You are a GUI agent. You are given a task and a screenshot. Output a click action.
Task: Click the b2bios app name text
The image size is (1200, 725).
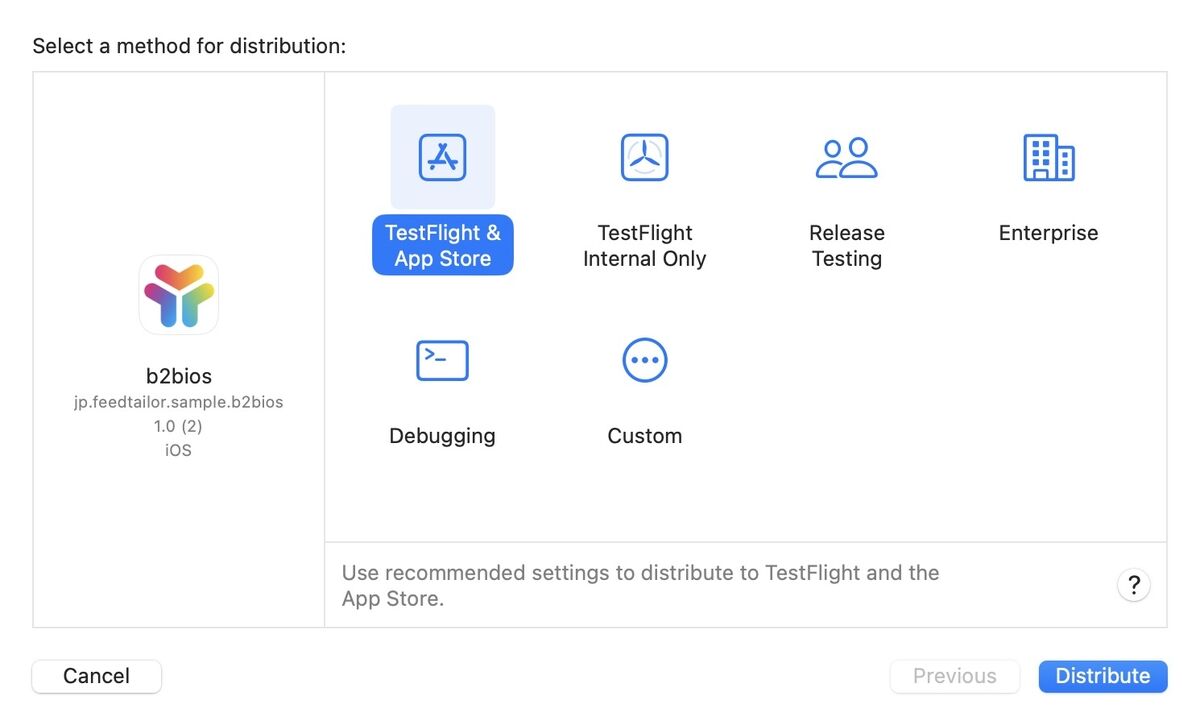pyautogui.click(x=179, y=376)
